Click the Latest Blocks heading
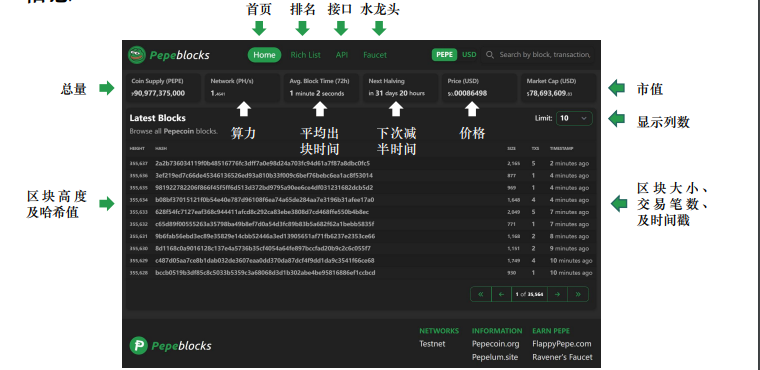The height and width of the screenshot is (370, 760). pyautogui.click(x=158, y=118)
